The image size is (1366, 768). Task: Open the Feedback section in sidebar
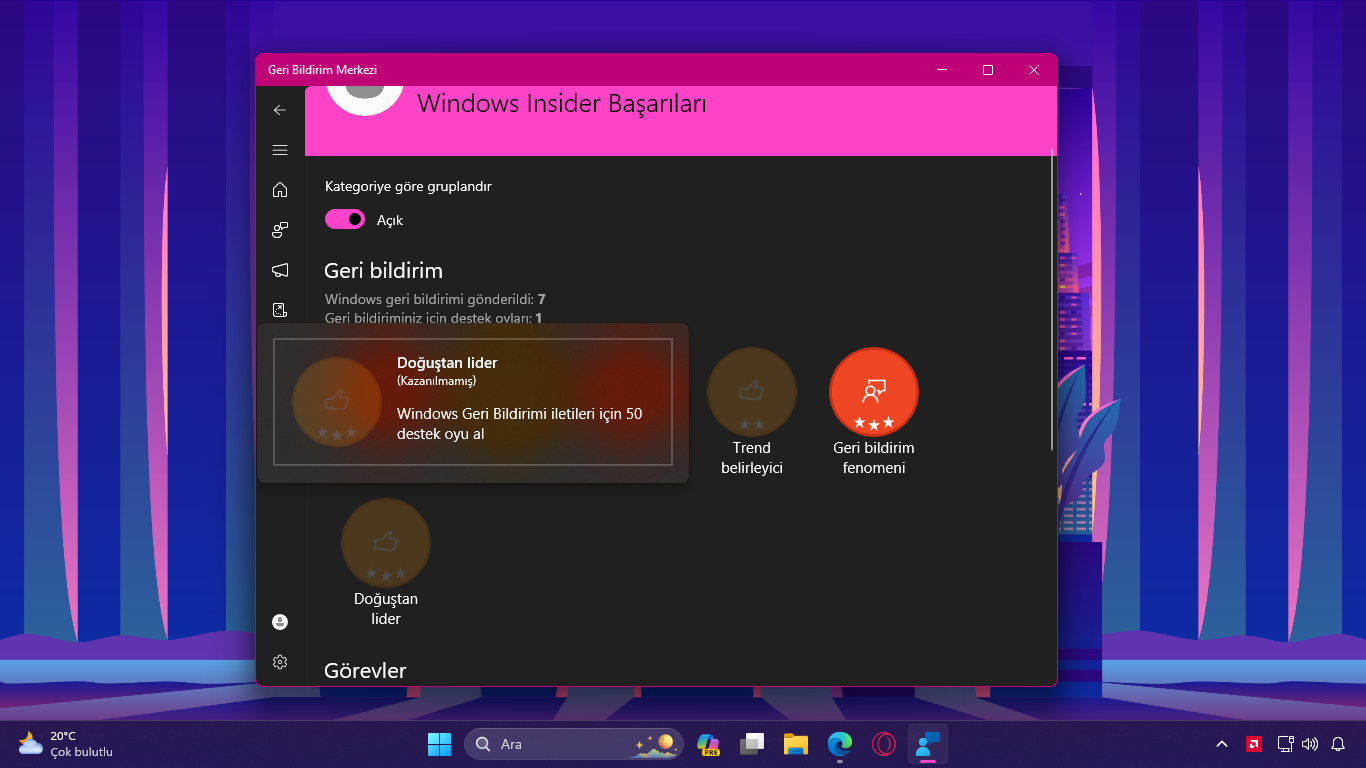click(280, 230)
